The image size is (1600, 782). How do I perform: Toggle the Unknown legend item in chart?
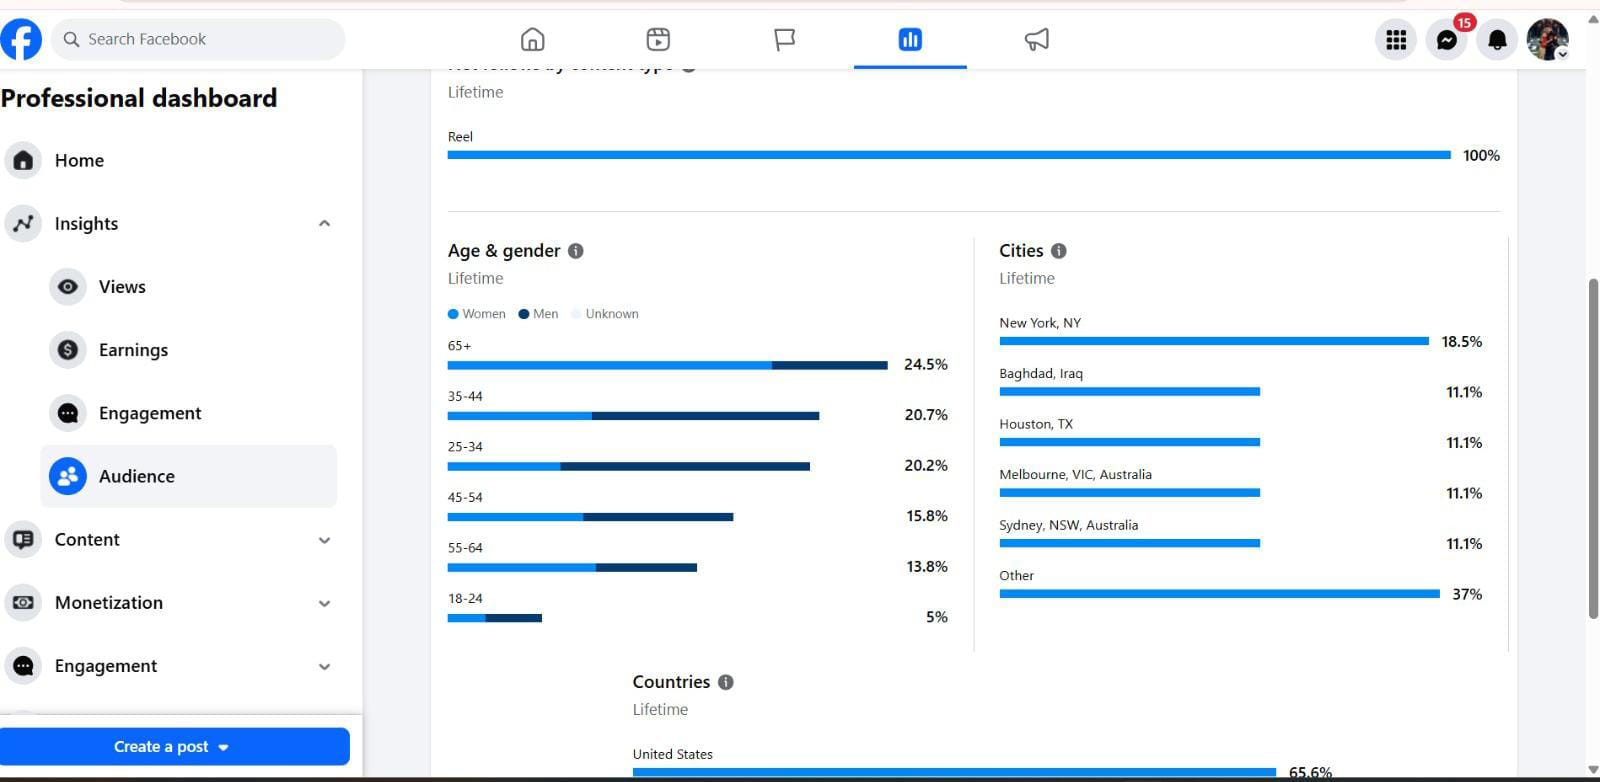tap(605, 314)
